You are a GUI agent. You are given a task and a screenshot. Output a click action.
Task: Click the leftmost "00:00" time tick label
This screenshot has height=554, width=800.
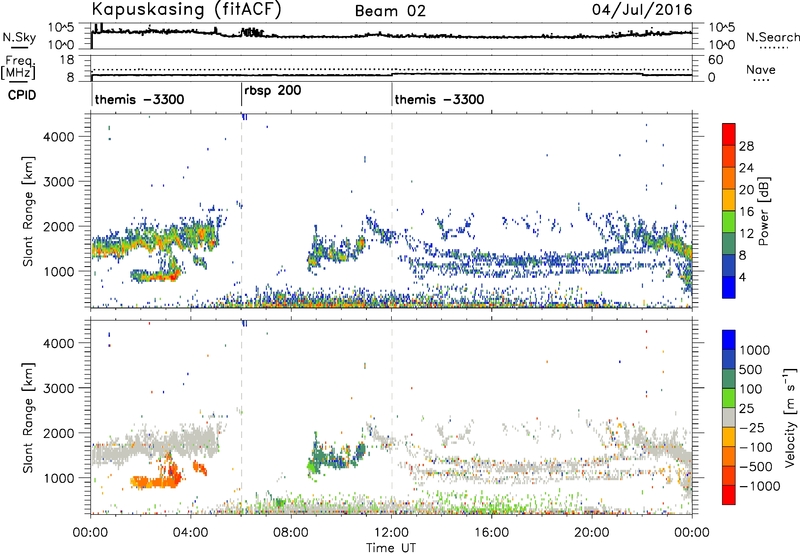click(x=91, y=533)
